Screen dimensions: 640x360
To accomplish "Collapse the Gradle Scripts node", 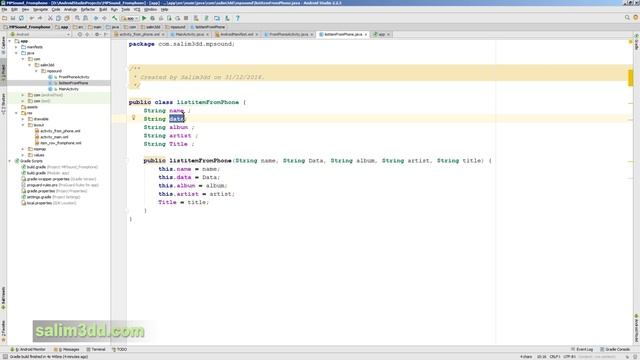I will click(10, 161).
